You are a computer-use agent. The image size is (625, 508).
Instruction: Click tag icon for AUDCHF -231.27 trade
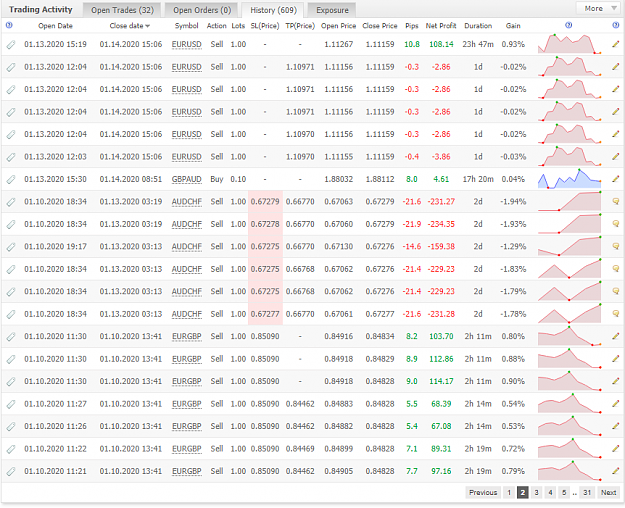pyautogui.click(x=11, y=202)
